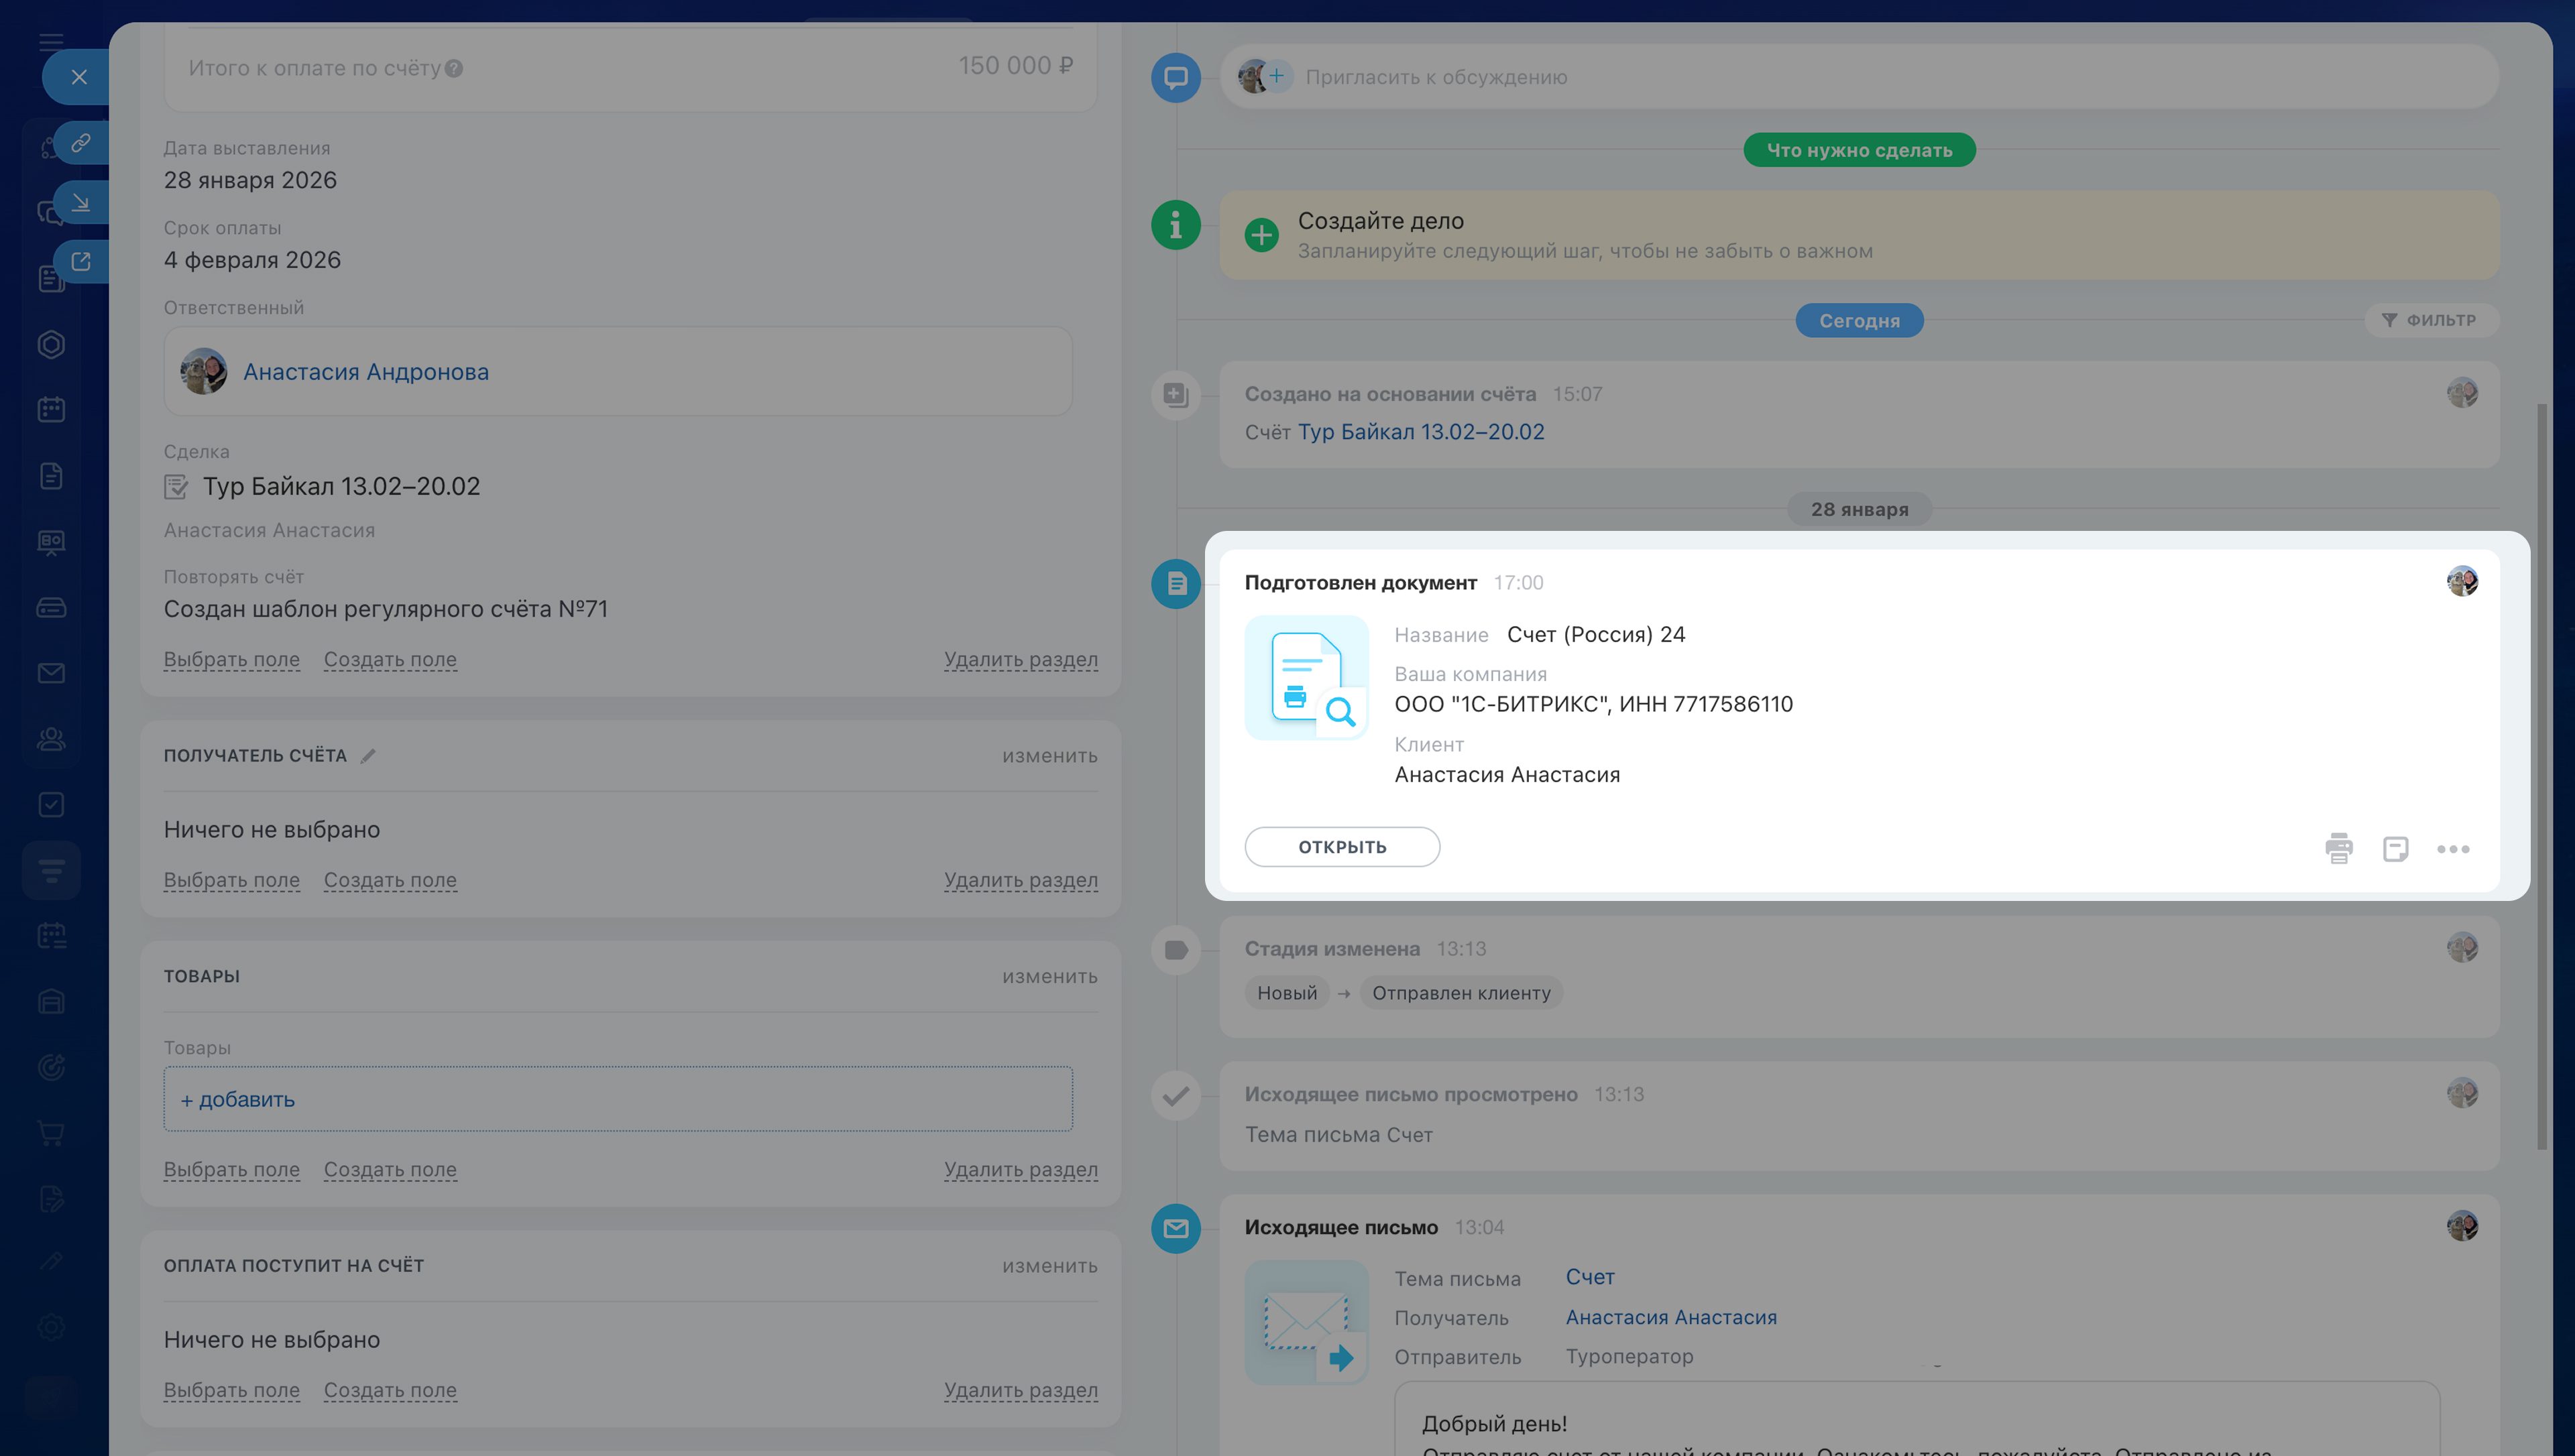Image resolution: width=2575 pixels, height=1456 pixels.
Task: Click изменить in the ТОВАРЫ section
Action: [1049, 976]
